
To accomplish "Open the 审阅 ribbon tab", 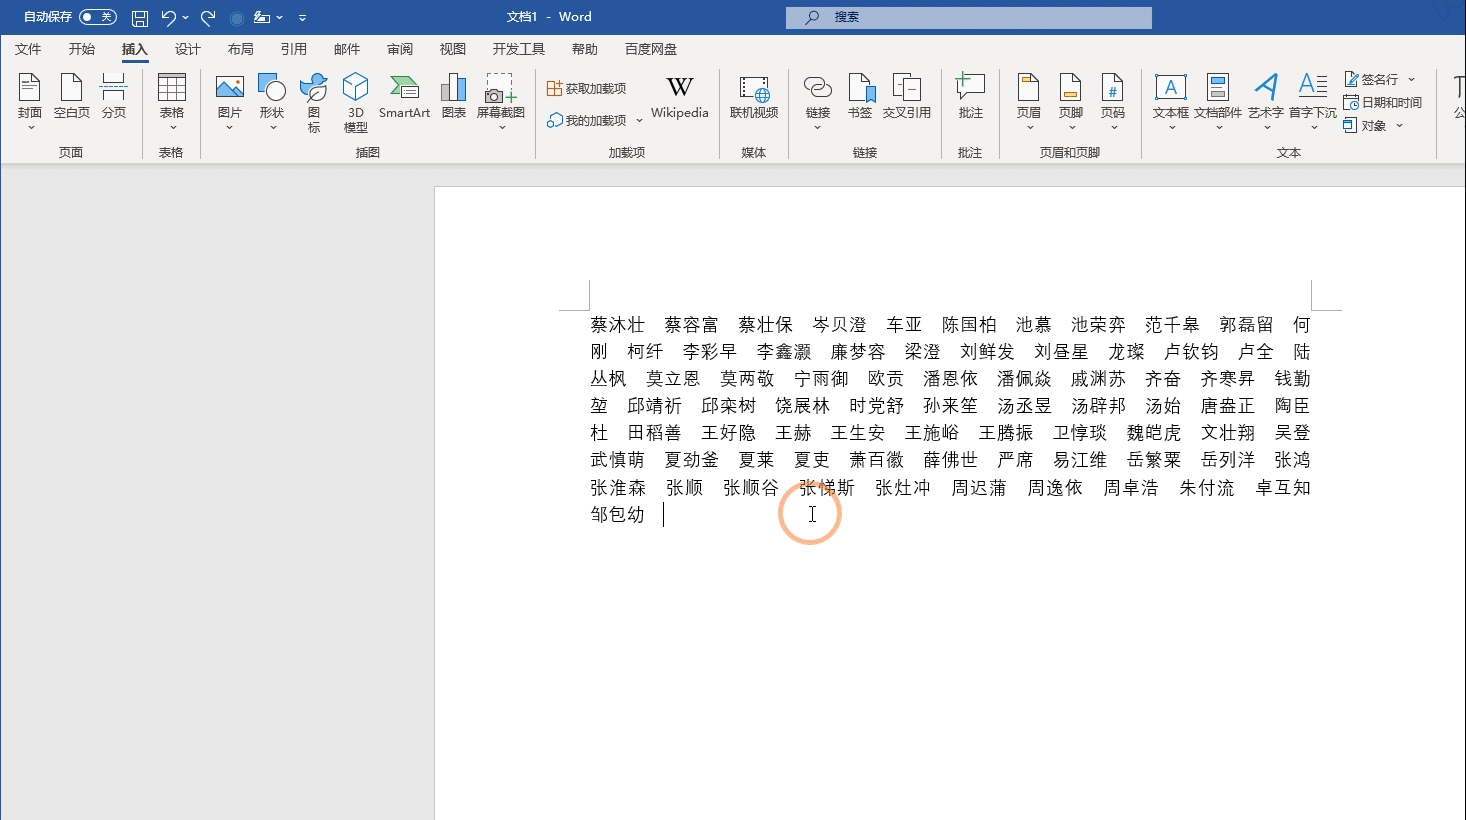I will 399,48.
